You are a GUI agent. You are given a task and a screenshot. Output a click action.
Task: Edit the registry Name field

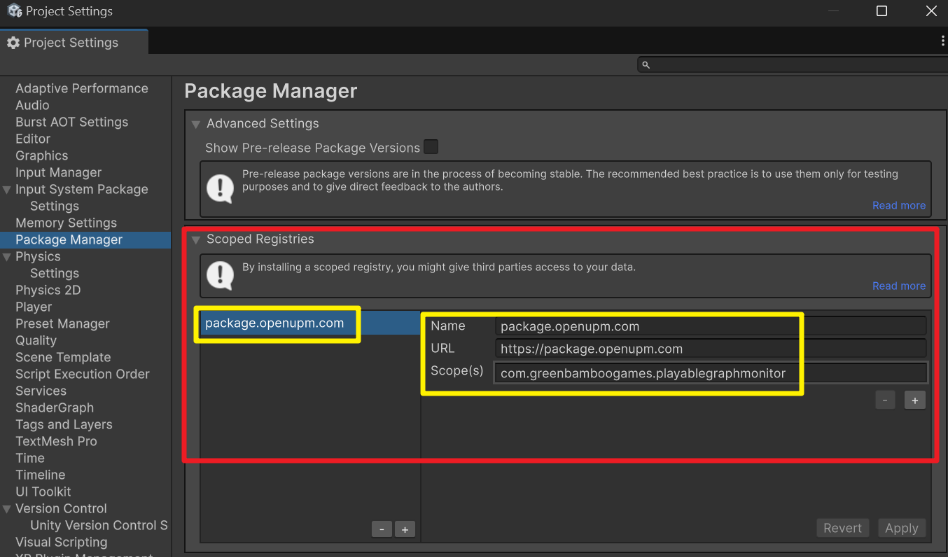point(710,327)
